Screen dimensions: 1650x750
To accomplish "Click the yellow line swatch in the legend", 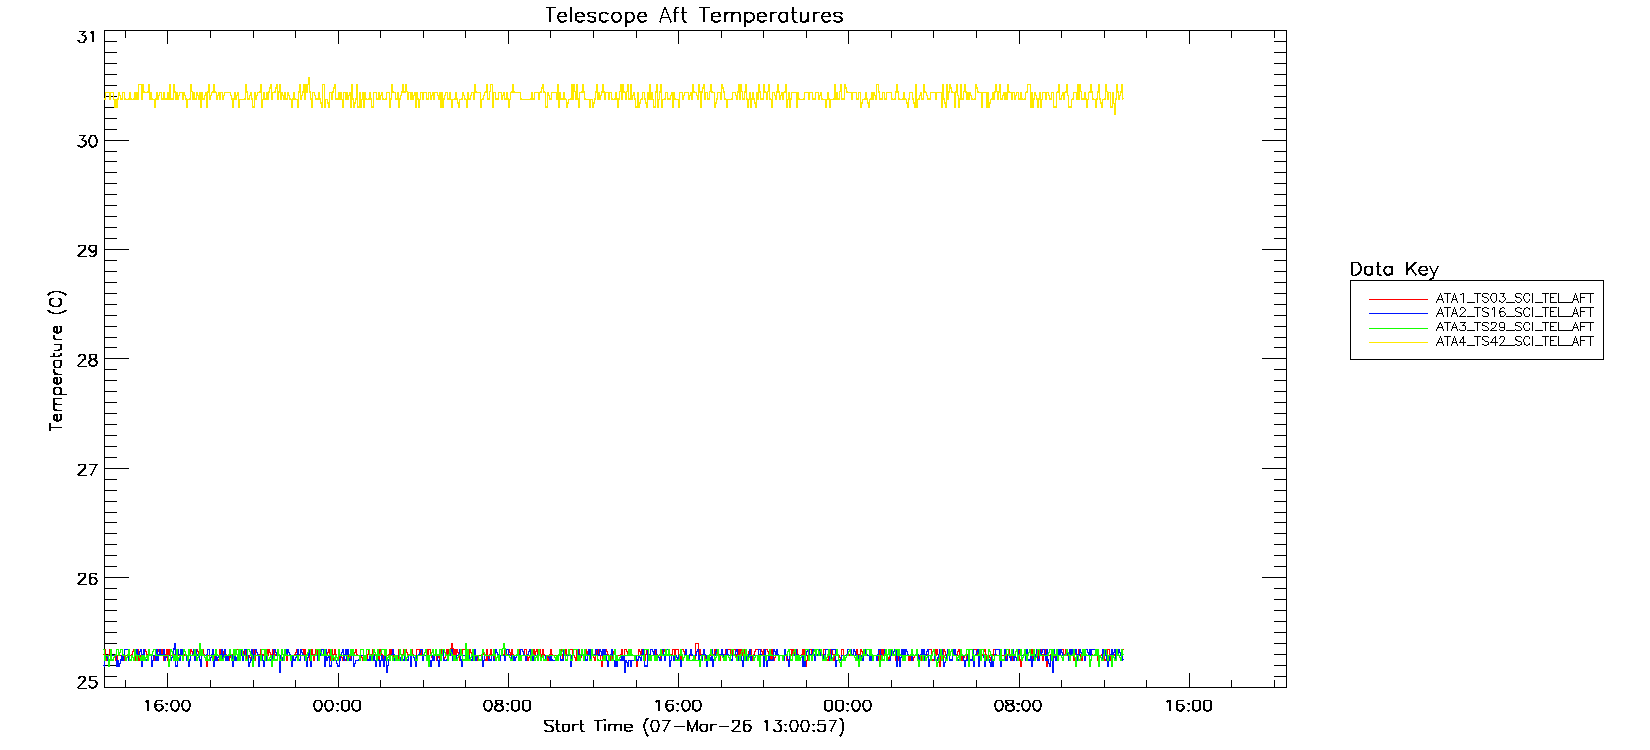I will tap(1398, 342).
